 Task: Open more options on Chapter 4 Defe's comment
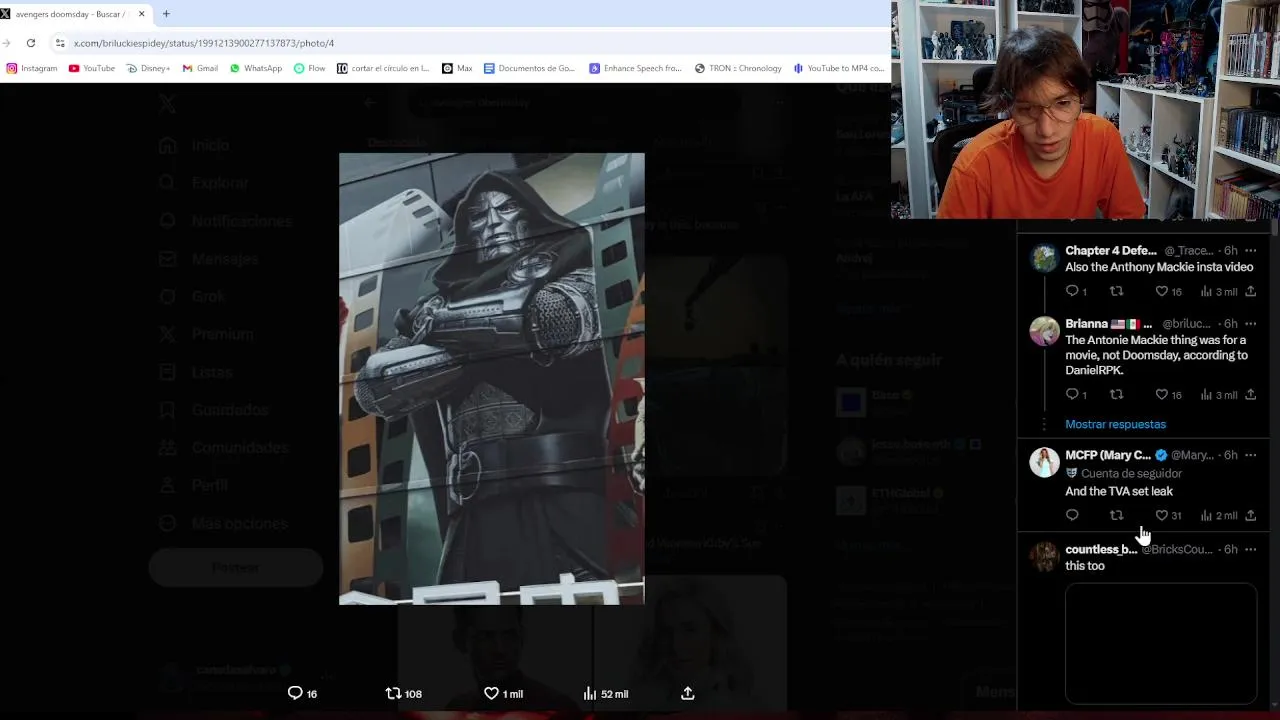(1251, 251)
